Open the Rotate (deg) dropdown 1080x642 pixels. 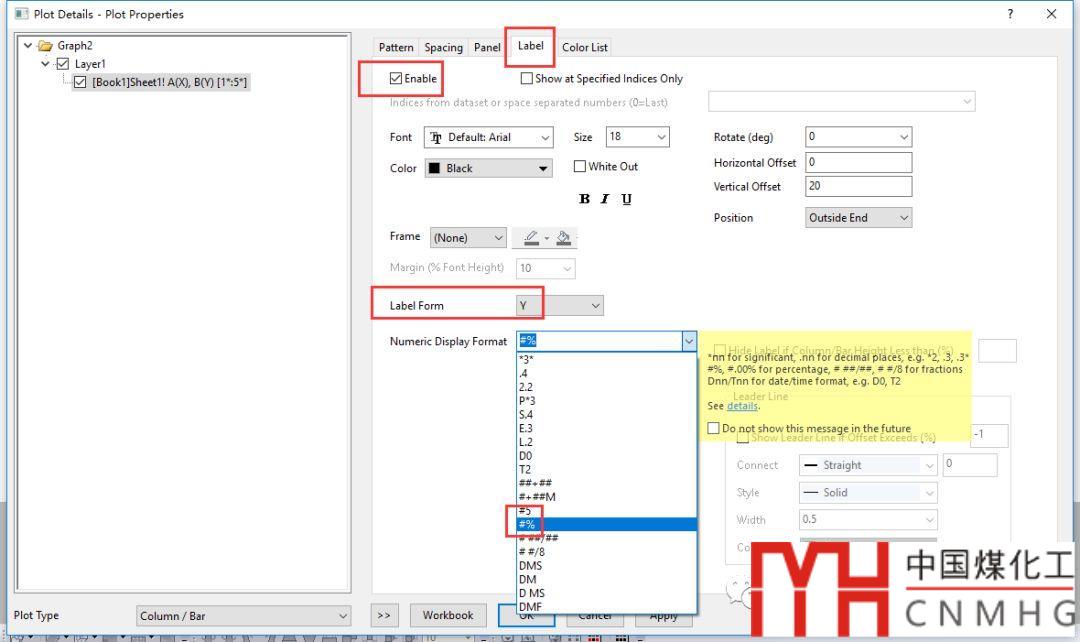[x=858, y=136]
